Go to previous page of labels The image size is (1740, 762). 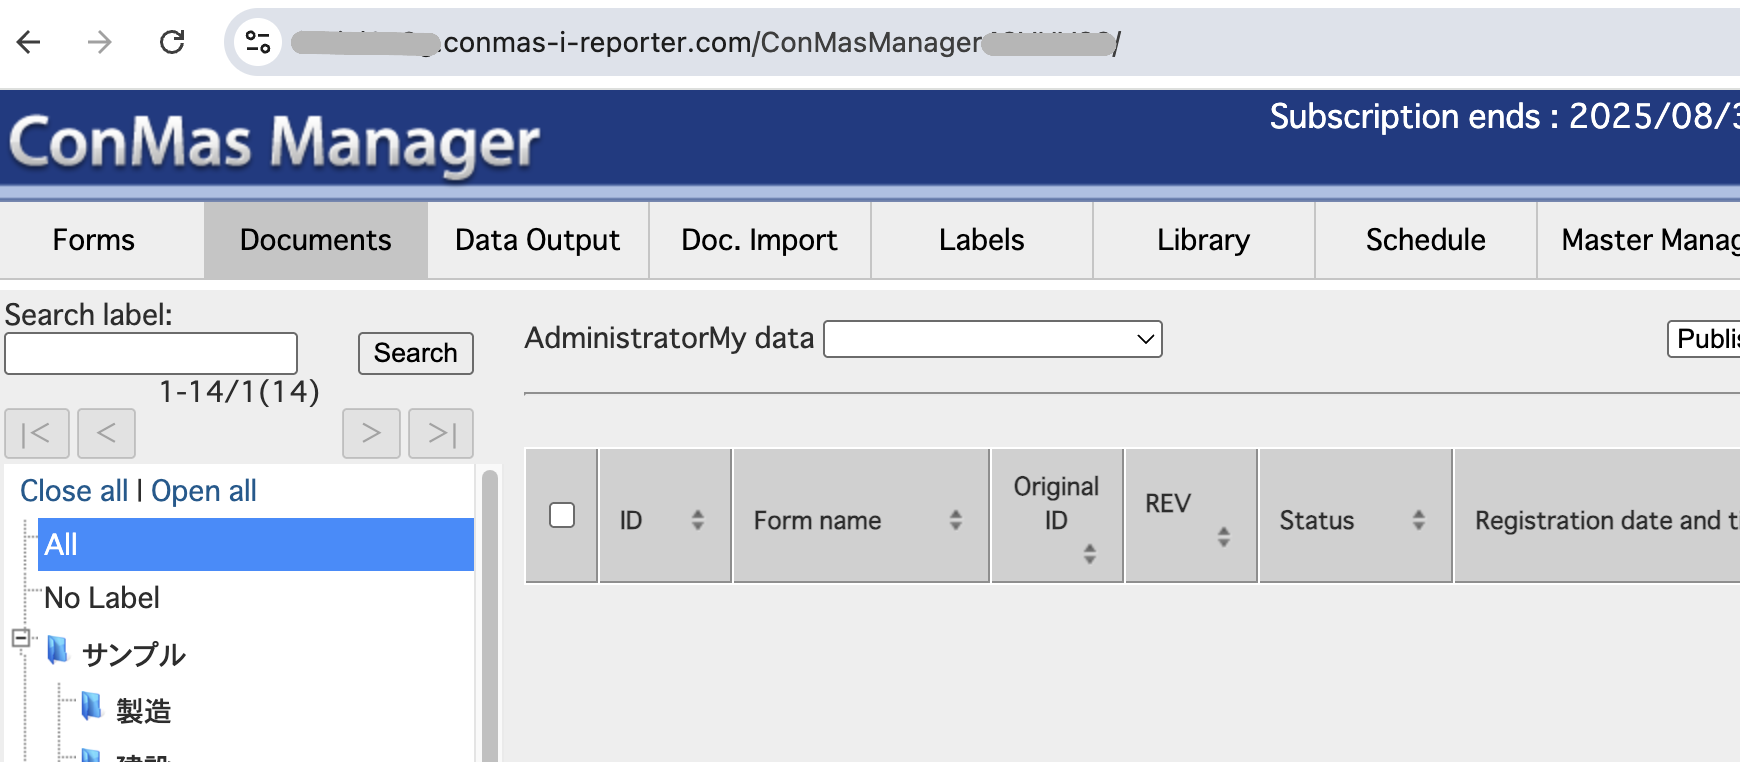[x=106, y=433]
